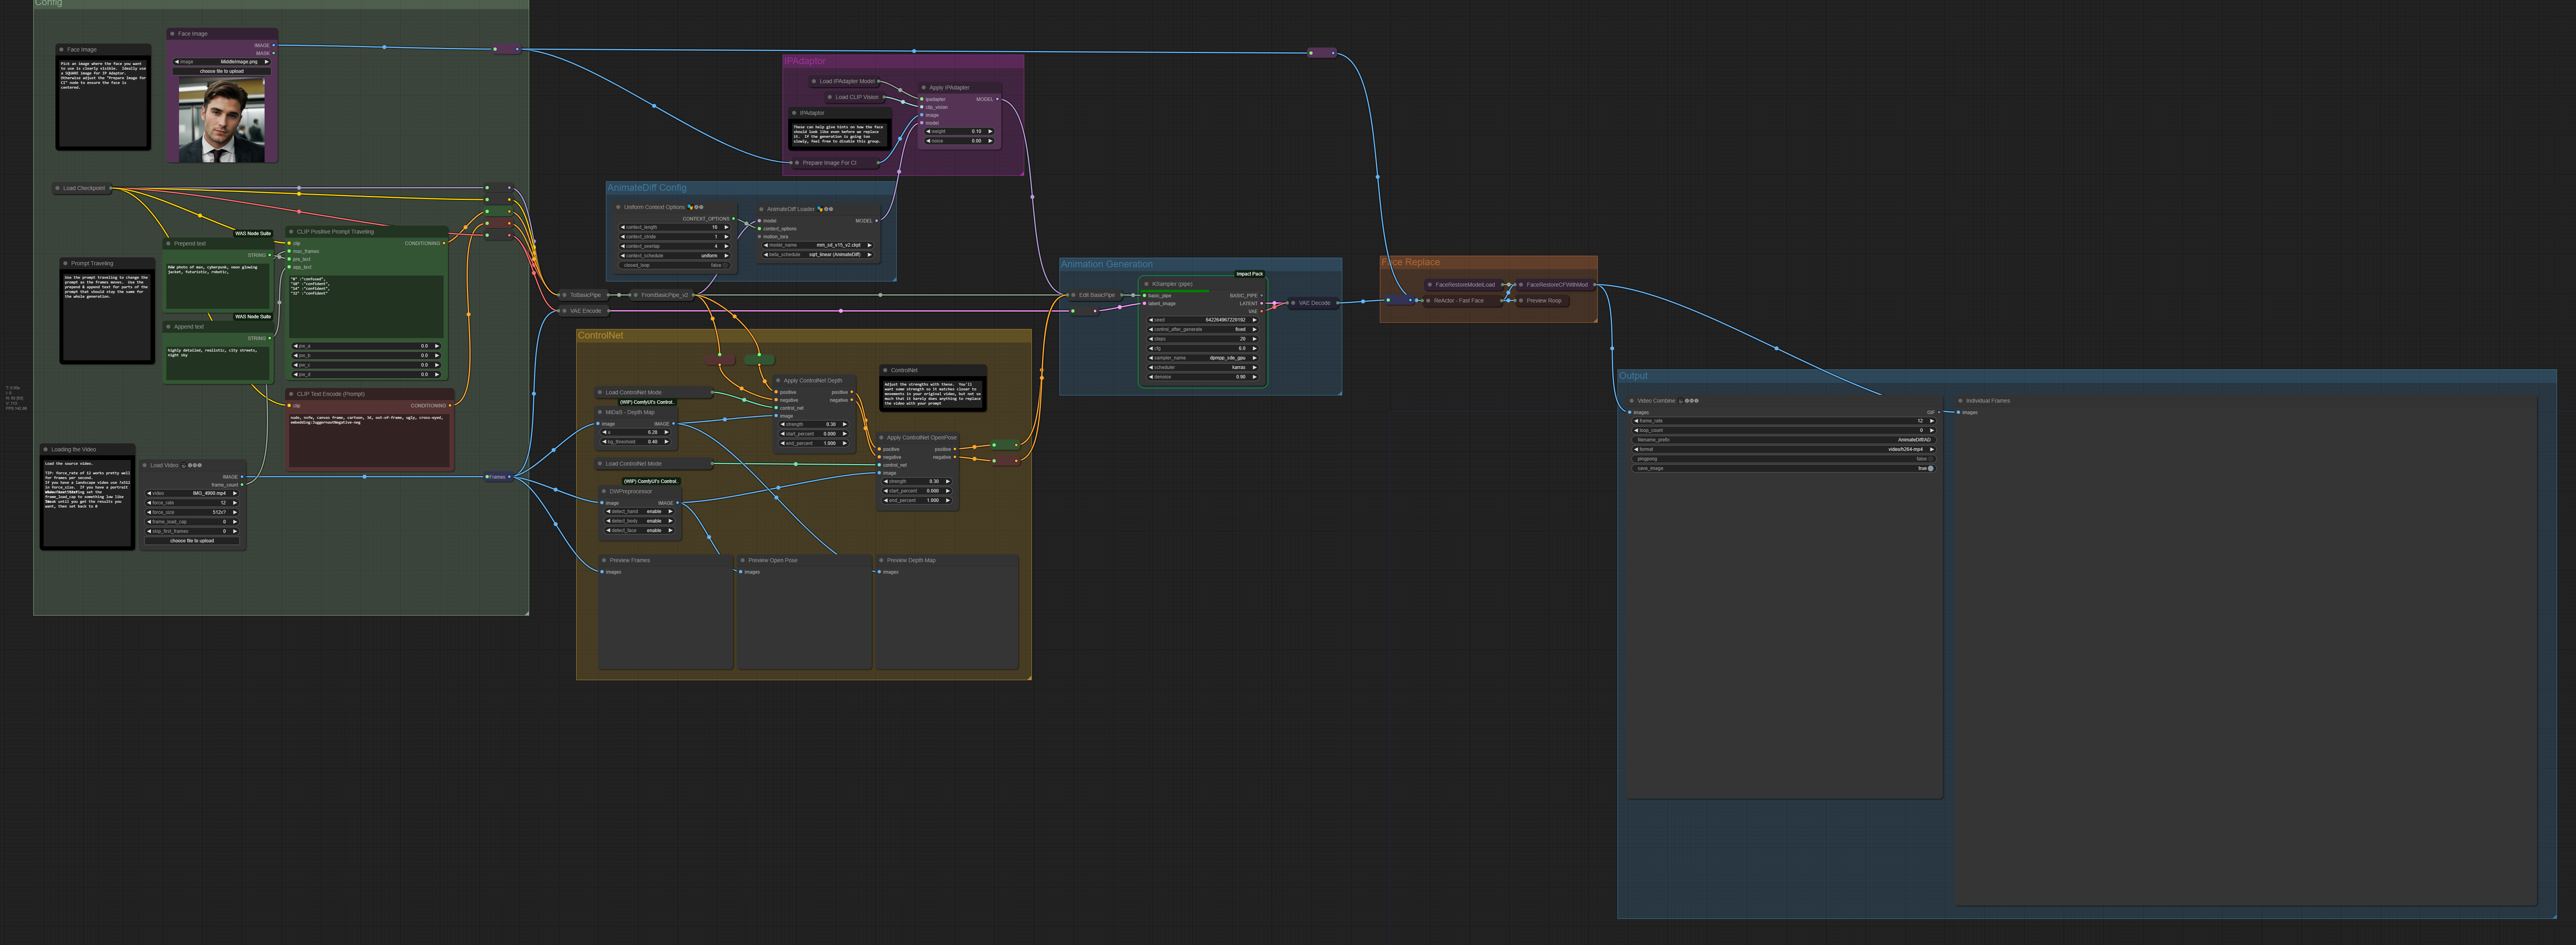This screenshot has width=2576, height=945.
Task: Expand collapsed ReActor - Fast Face node
Action: [x=1428, y=301]
